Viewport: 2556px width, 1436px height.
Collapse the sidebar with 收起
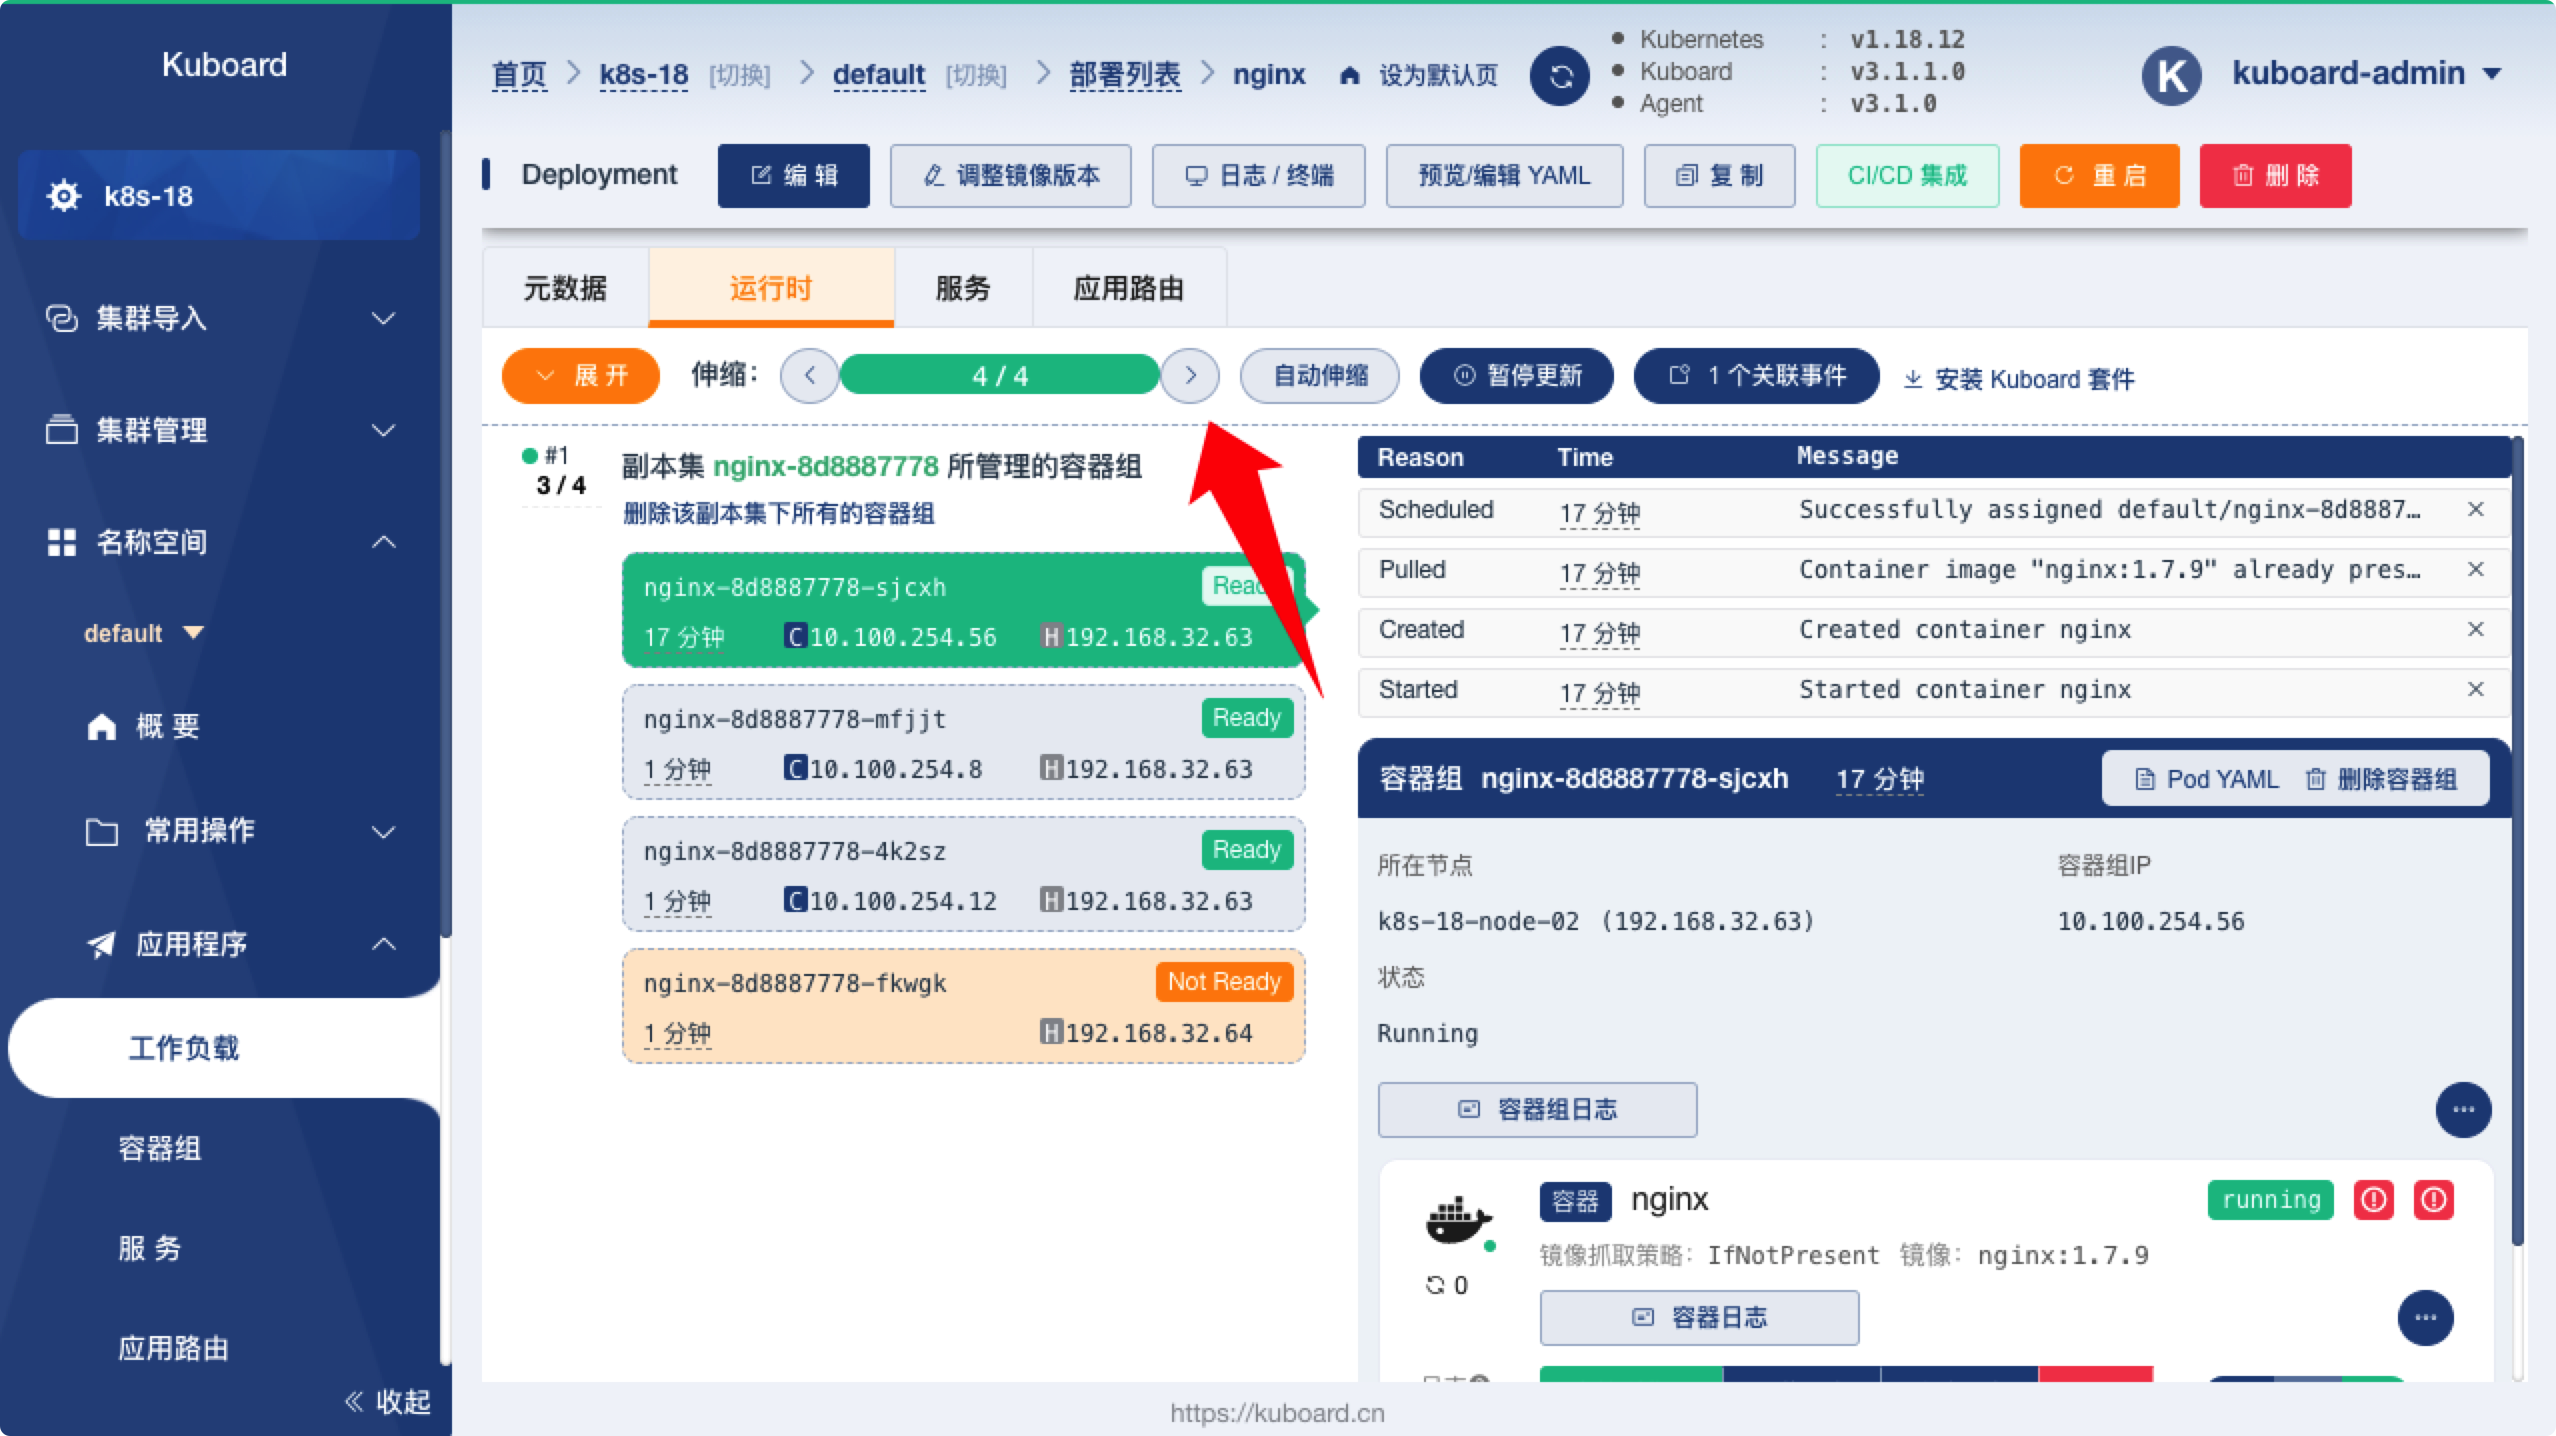[x=388, y=1402]
